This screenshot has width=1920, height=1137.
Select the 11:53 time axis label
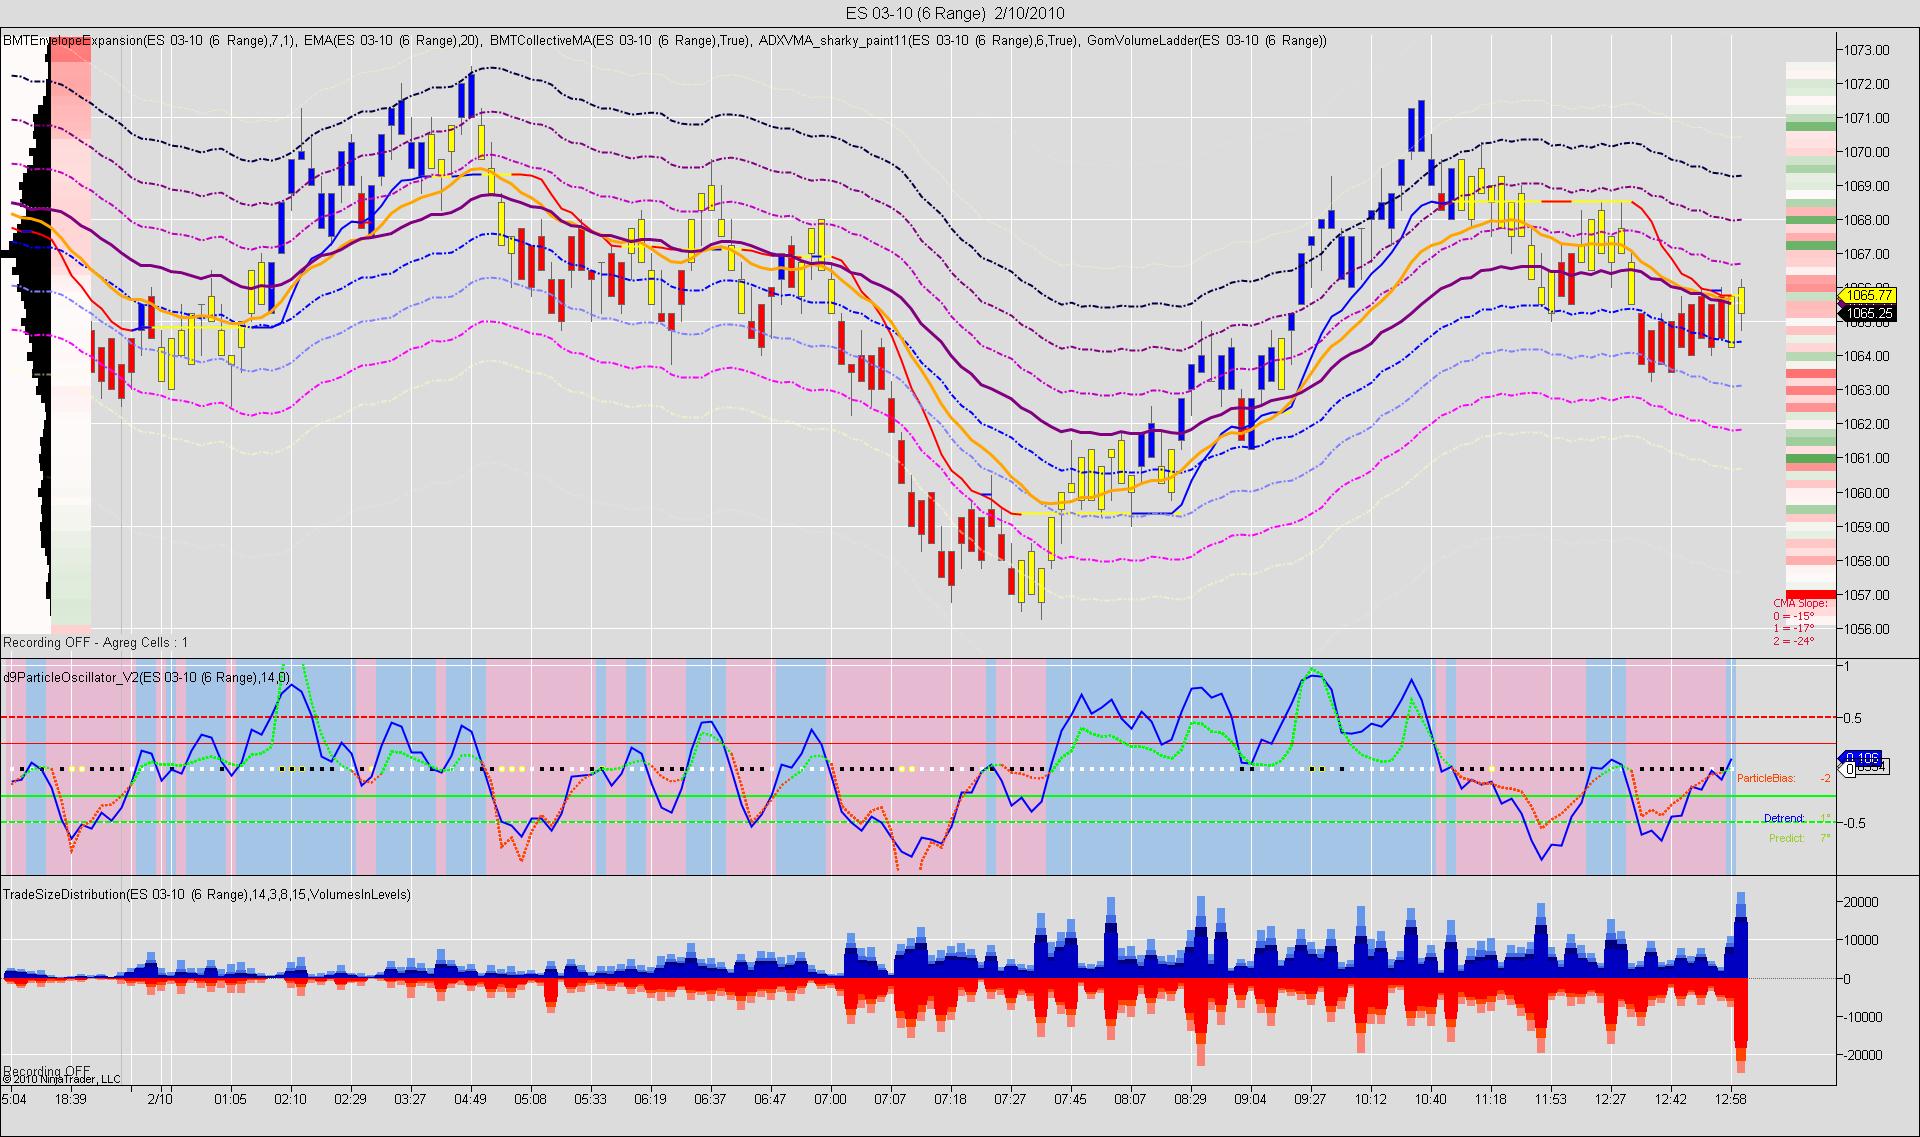[x=1550, y=1098]
